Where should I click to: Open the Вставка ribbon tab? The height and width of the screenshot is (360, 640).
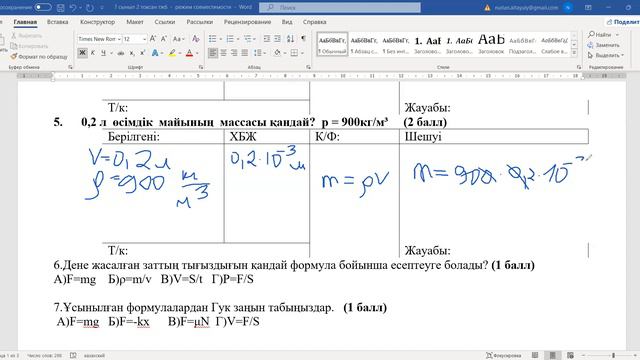pyautogui.click(x=58, y=22)
